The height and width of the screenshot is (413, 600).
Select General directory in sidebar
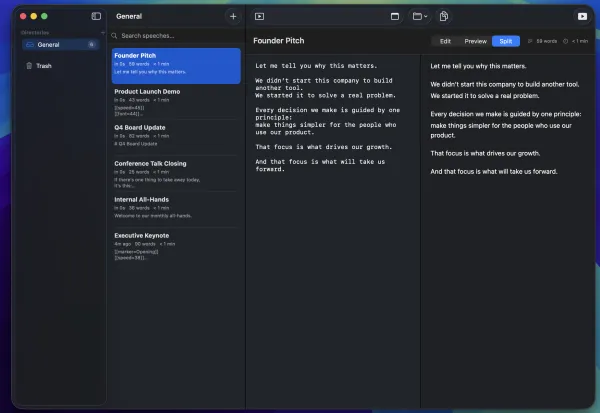60,45
